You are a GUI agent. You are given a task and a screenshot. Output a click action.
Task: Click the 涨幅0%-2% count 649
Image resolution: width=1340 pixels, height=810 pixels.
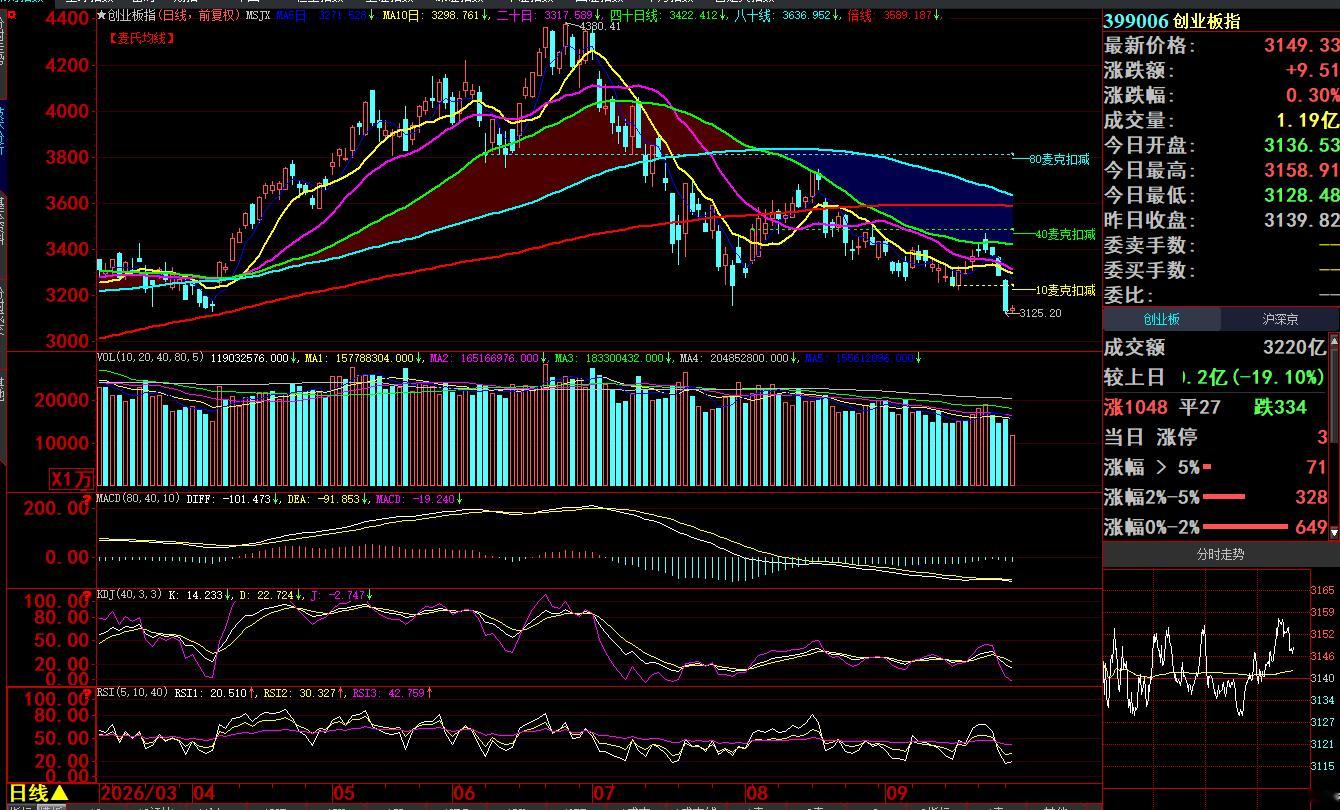pos(1311,527)
